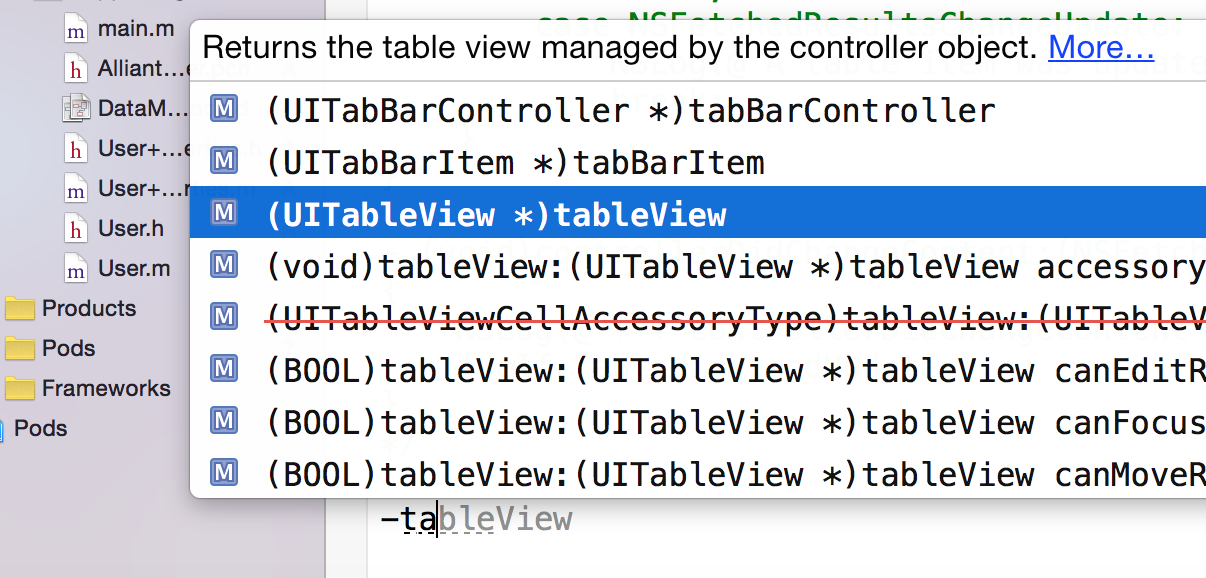Click the Products folder icon

coord(19,309)
